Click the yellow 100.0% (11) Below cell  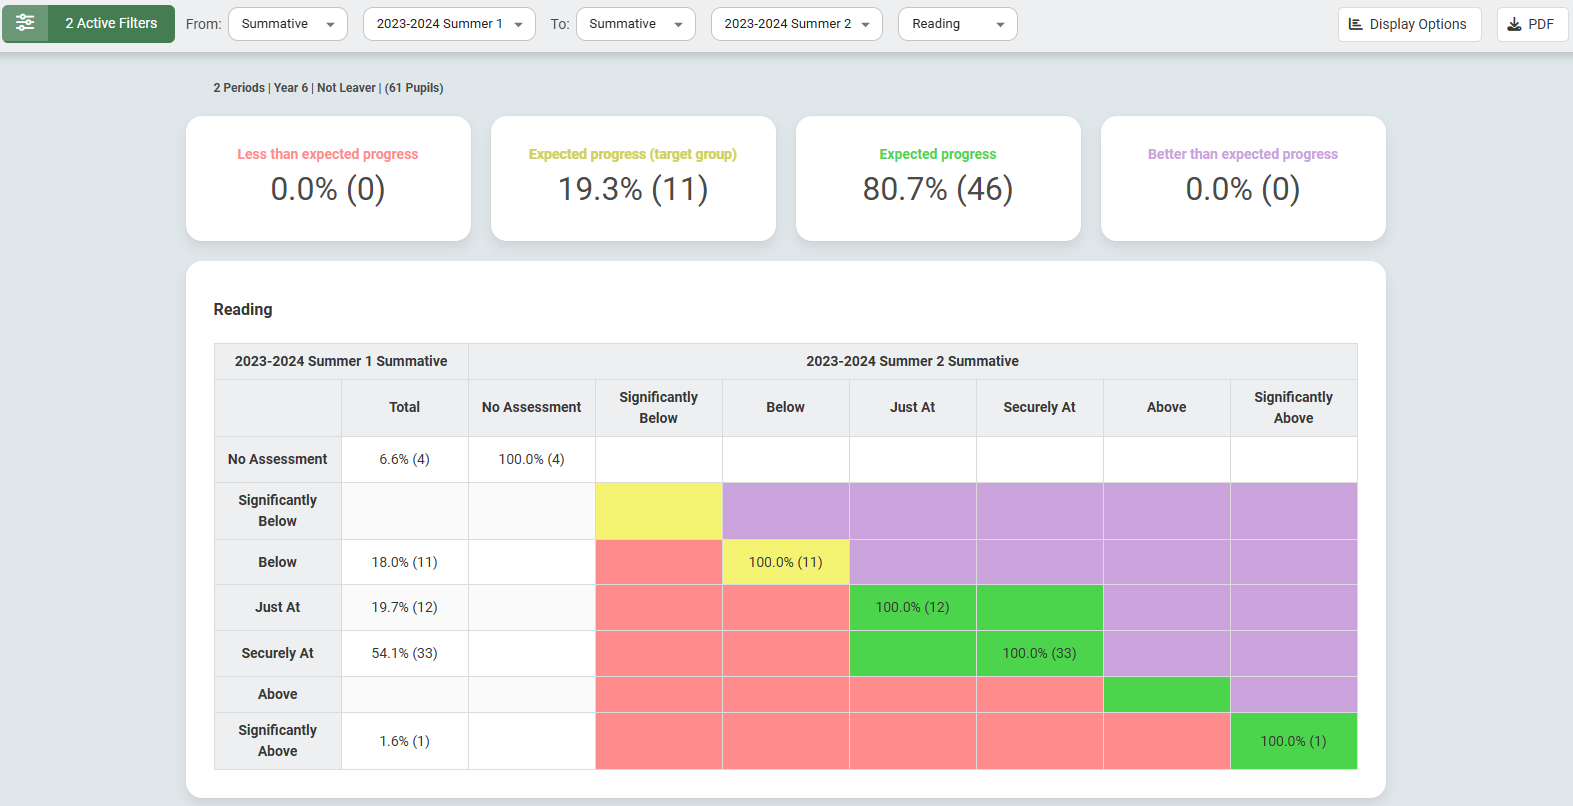click(x=786, y=562)
